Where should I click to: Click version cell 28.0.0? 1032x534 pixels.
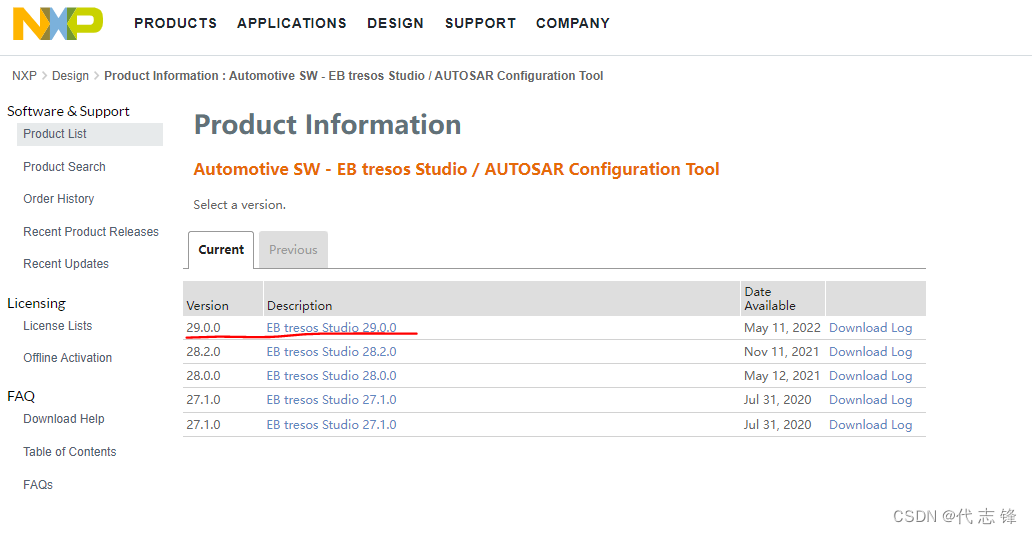point(203,376)
